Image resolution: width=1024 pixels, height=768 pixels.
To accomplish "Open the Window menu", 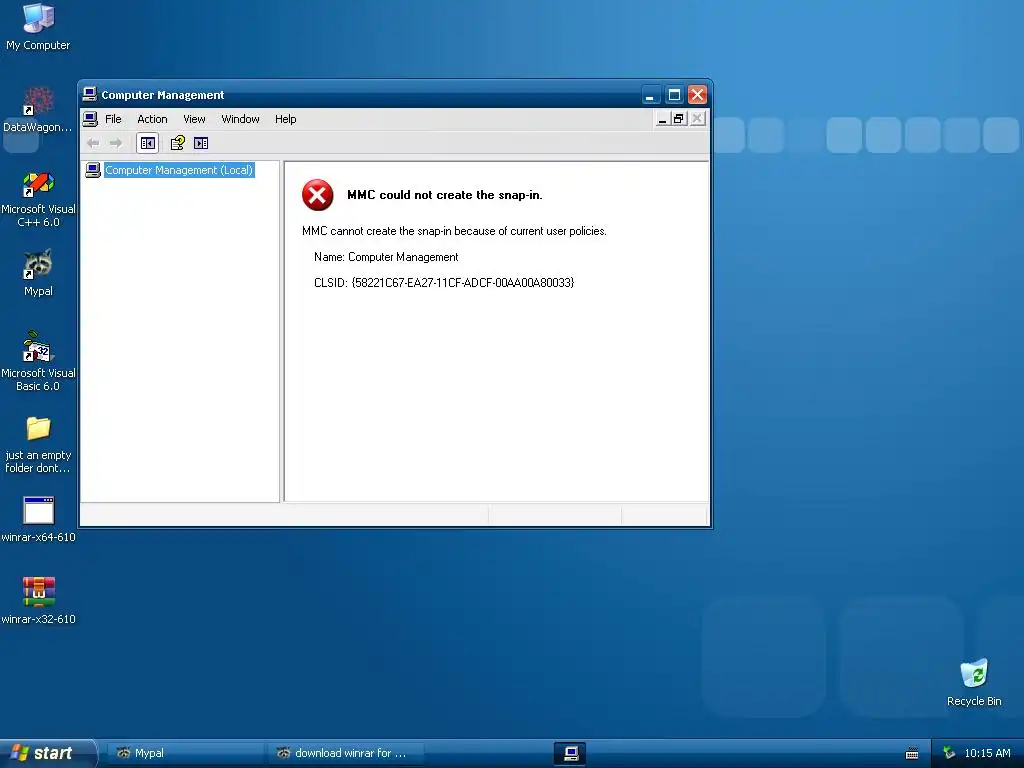I will 240,119.
